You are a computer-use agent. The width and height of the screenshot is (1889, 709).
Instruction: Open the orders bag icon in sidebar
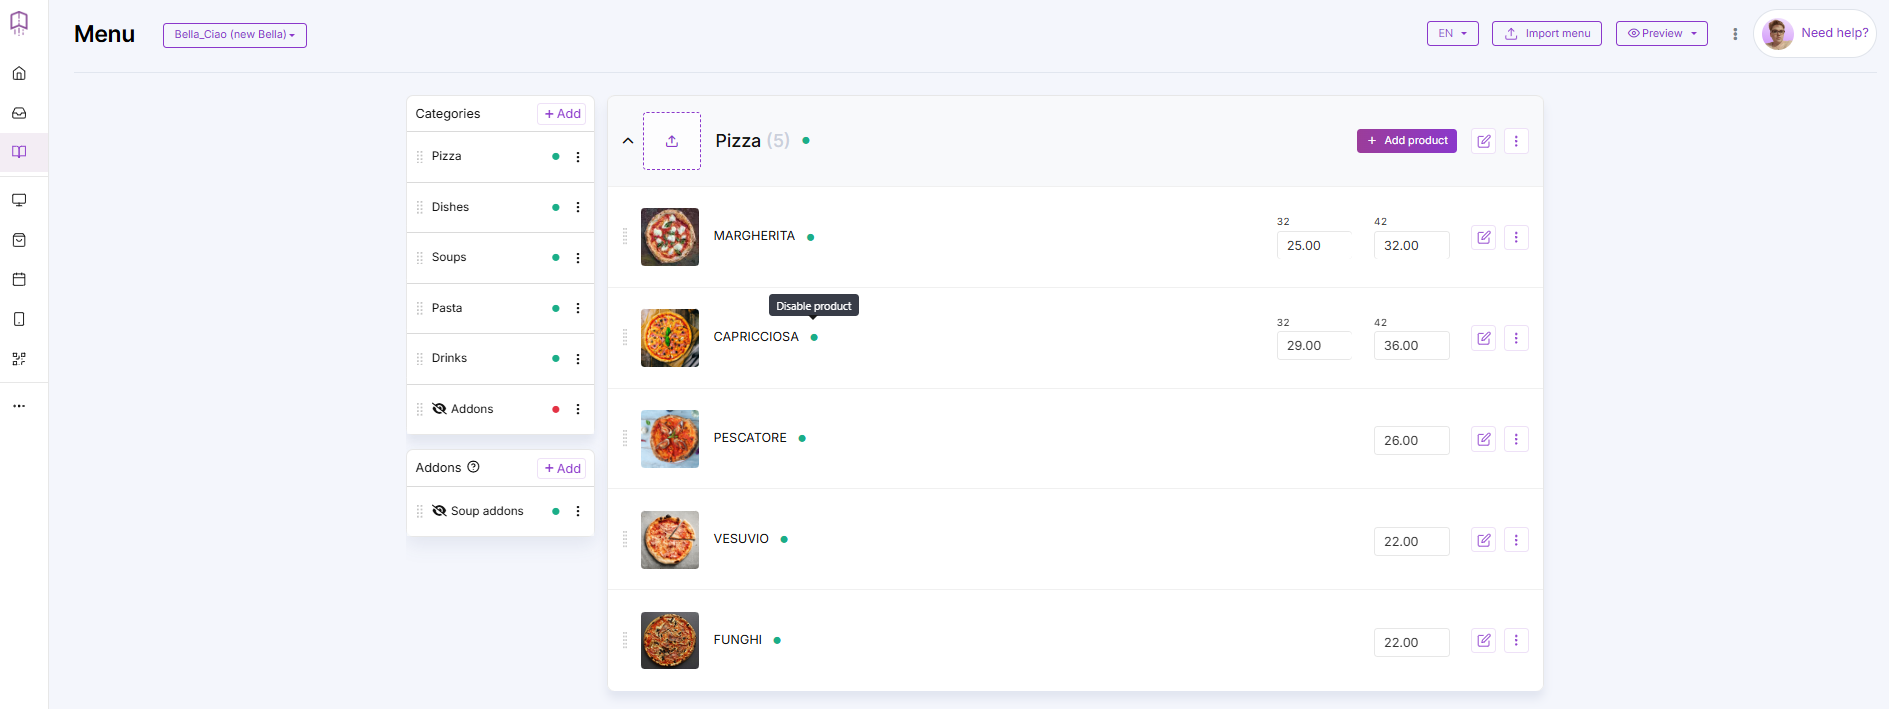pyautogui.click(x=18, y=240)
